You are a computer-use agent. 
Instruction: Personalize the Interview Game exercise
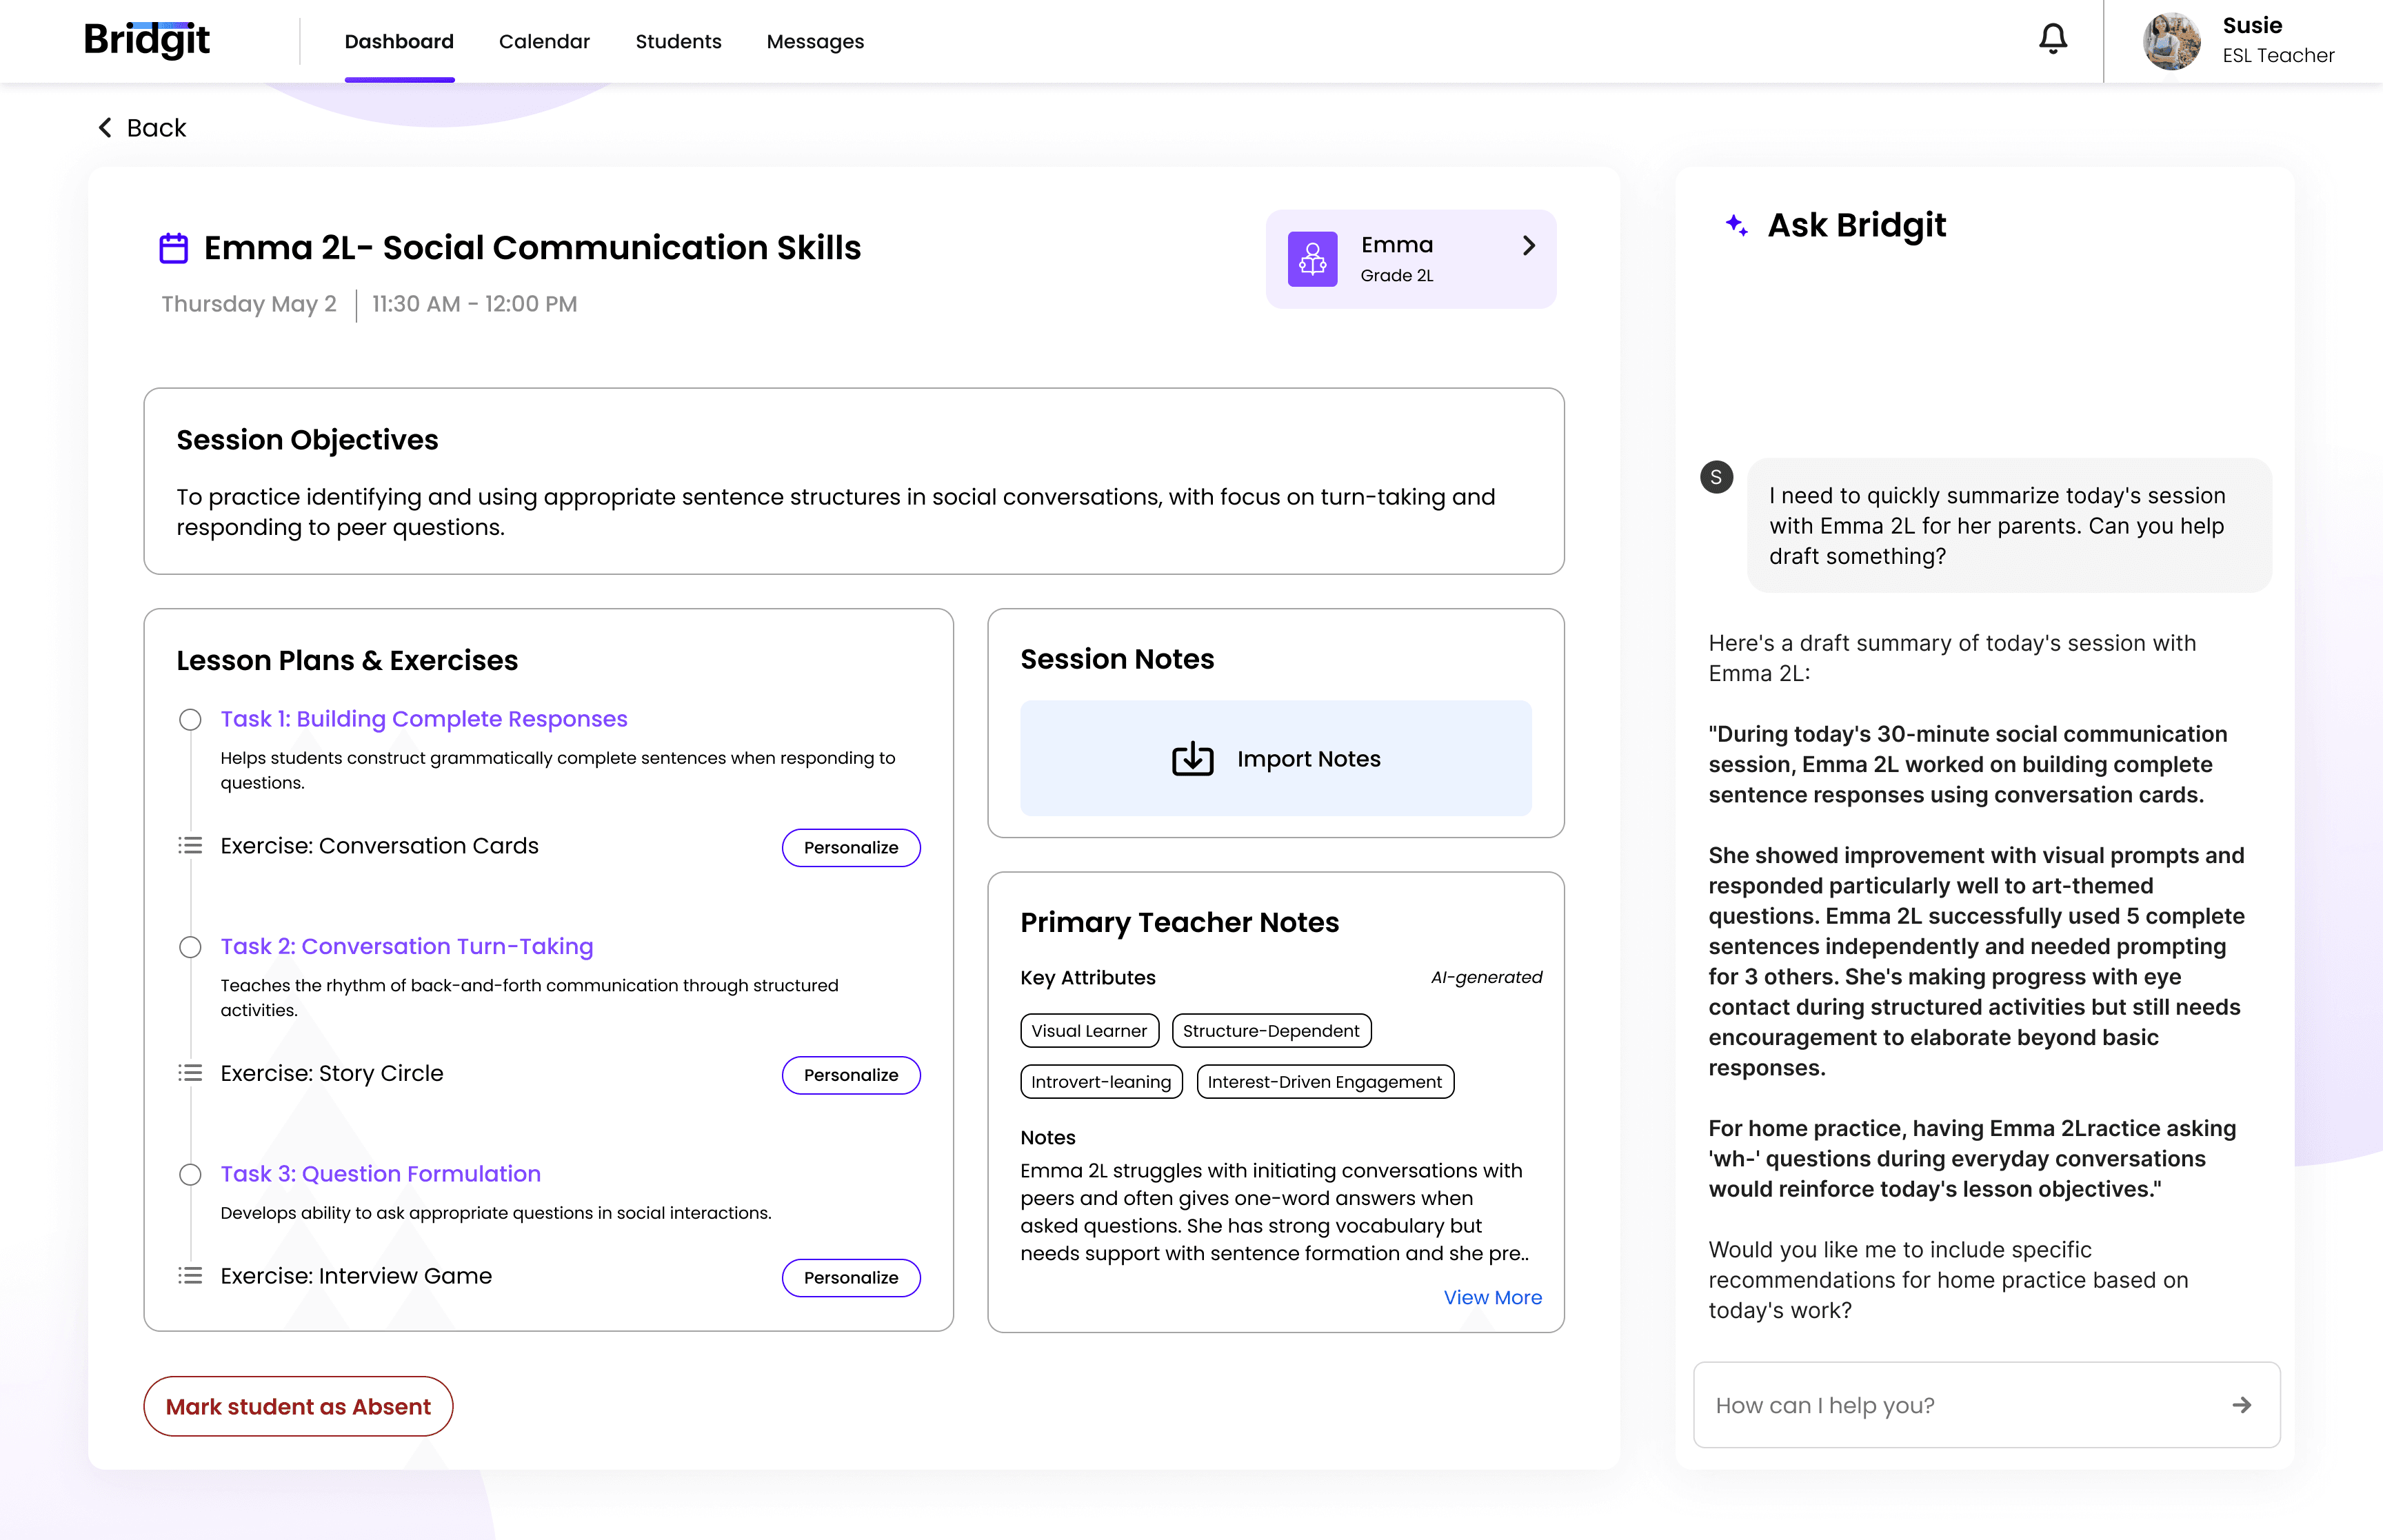click(x=851, y=1278)
